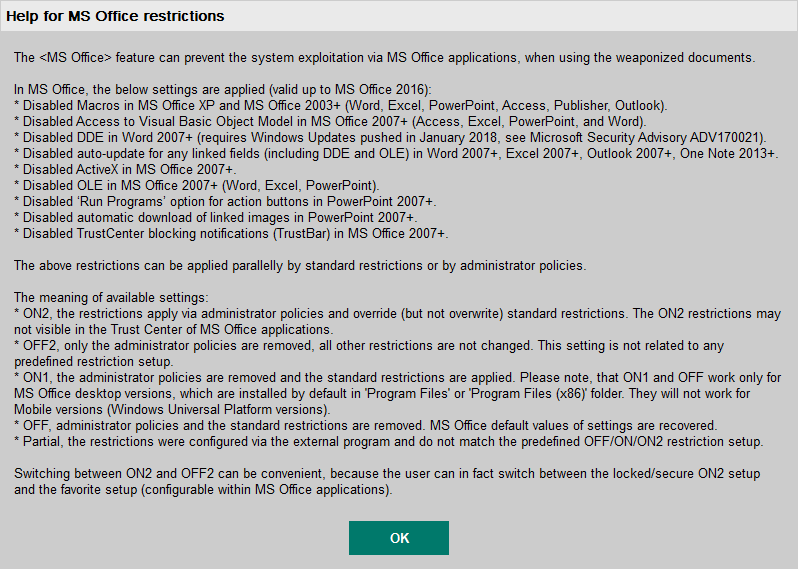Click the 'Disabled OLE in MS Office 2007+' line
798x569 pixels.
(195, 185)
